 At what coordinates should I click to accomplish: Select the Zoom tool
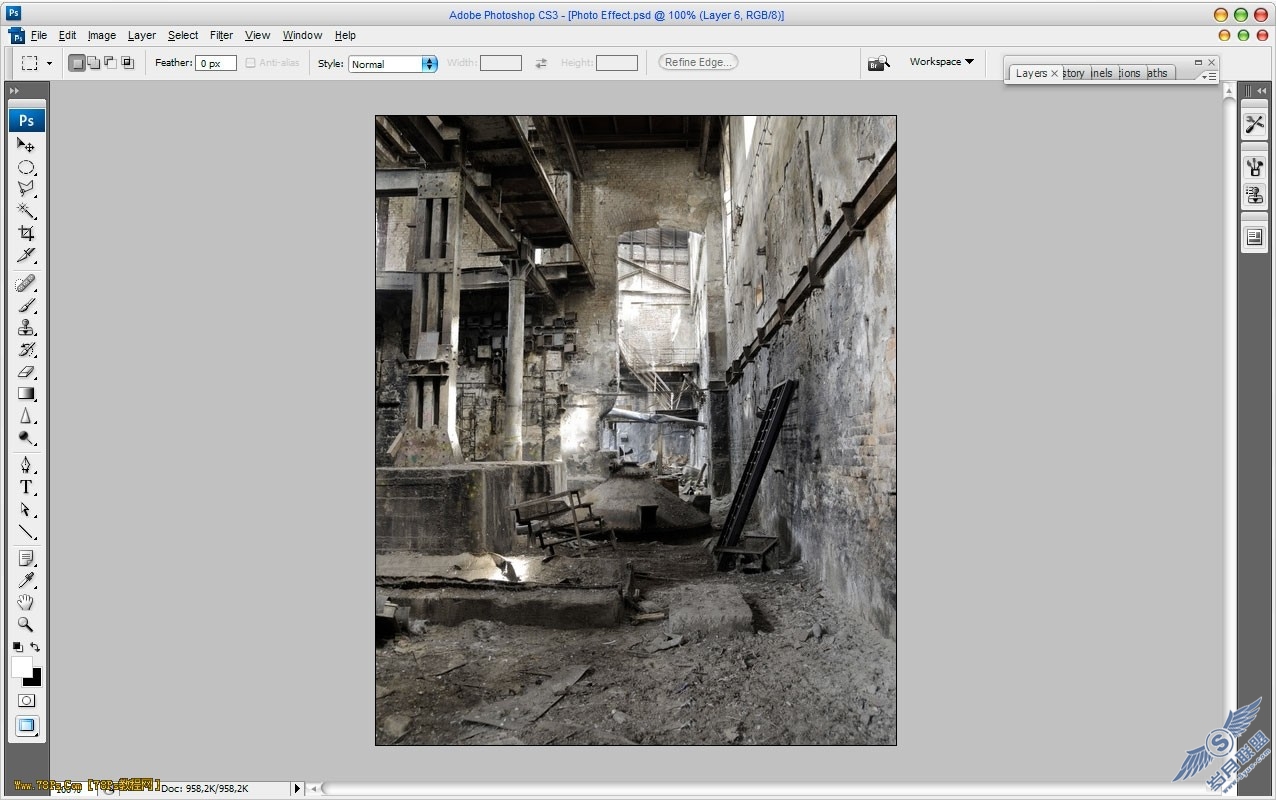click(x=26, y=624)
